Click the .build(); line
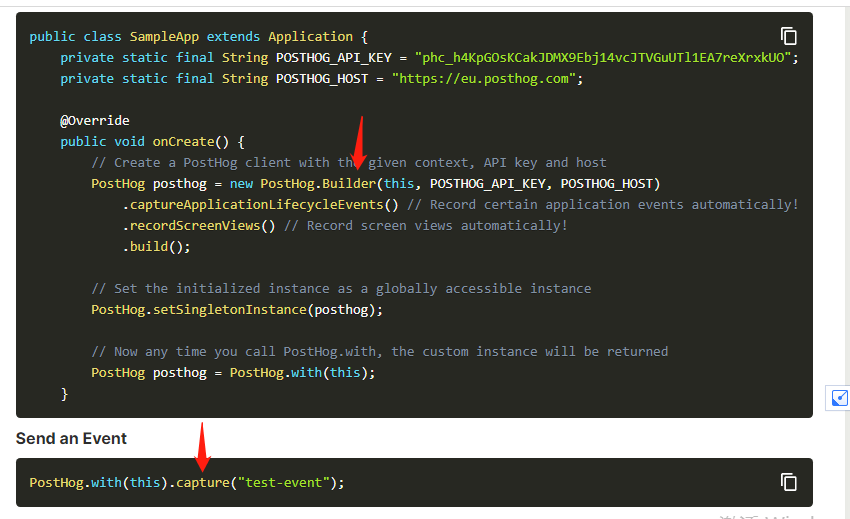The height and width of the screenshot is (519, 850). [x=157, y=247]
